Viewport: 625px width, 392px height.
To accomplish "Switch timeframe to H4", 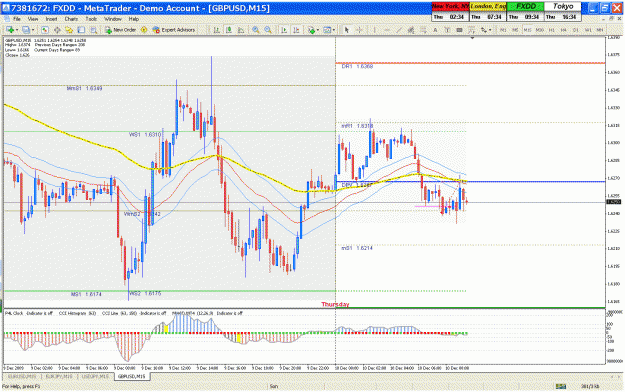I will click(563, 30).
